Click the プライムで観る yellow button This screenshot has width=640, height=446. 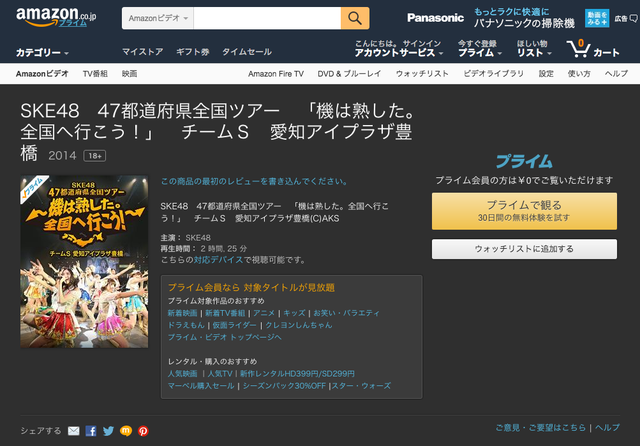[524, 211]
